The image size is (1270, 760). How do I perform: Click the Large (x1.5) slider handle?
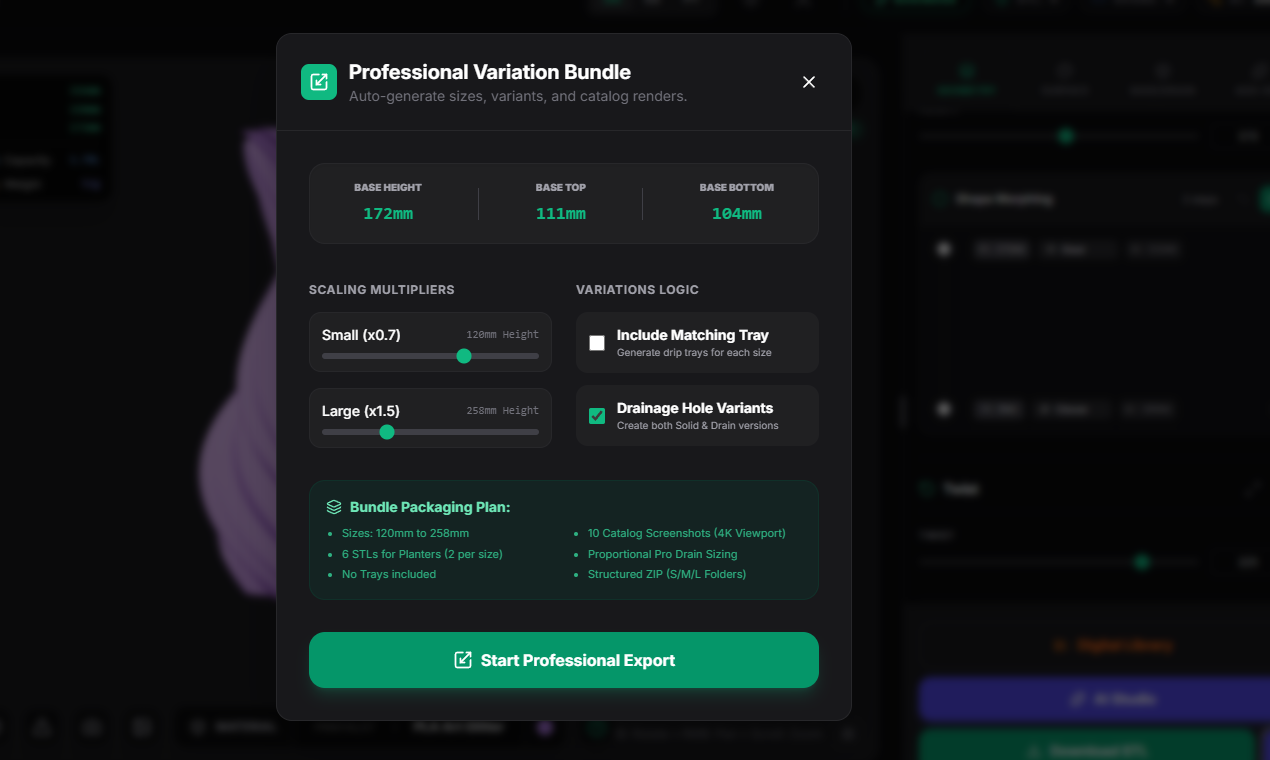point(387,432)
